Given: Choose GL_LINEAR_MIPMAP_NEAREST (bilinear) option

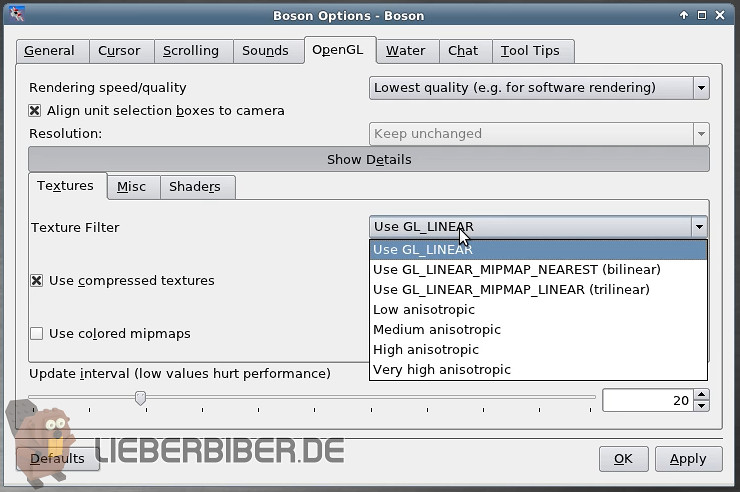Looking at the screenshot, I should coord(538,269).
